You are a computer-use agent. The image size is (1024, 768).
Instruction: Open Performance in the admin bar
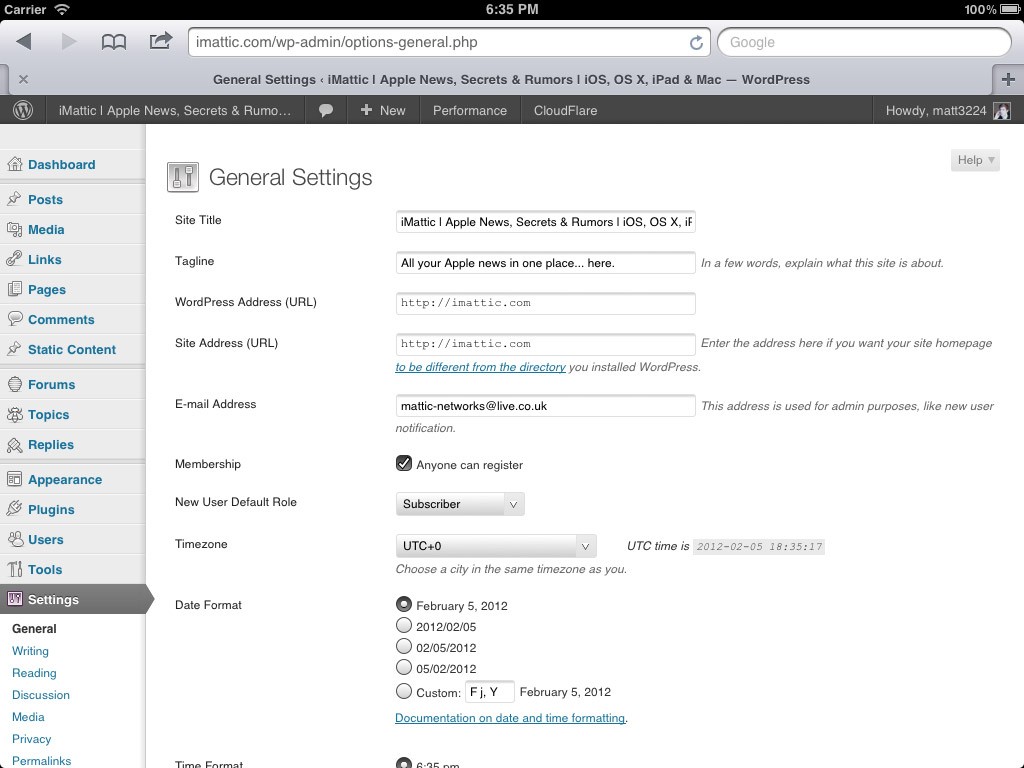click(470, 110)
